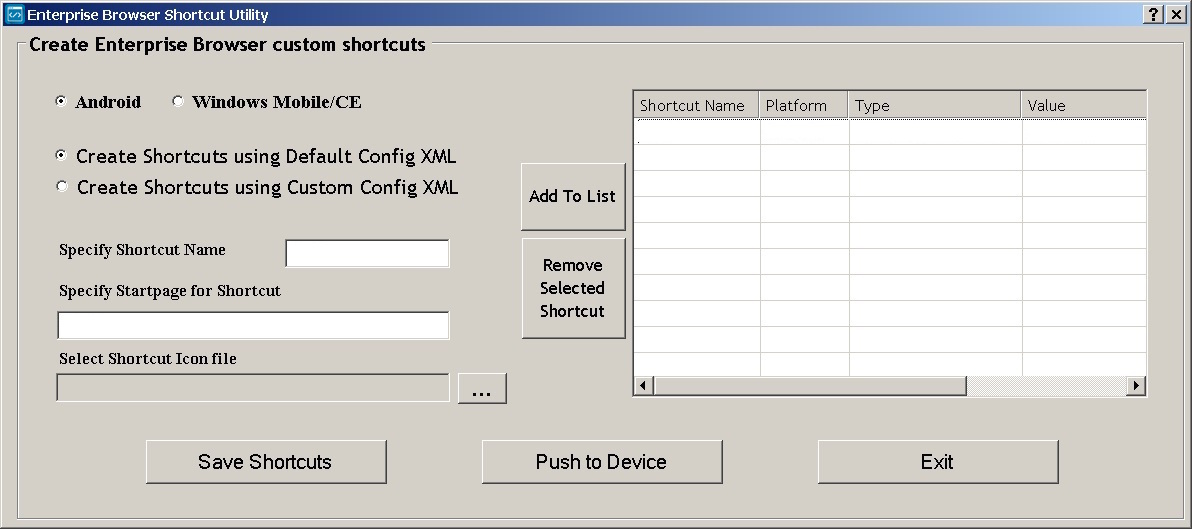This screenshot has height=529, width=1192.
Task: Click the Specify Startpage for Shortcut label
Action: pyautogui.click(x=170, y=291)
